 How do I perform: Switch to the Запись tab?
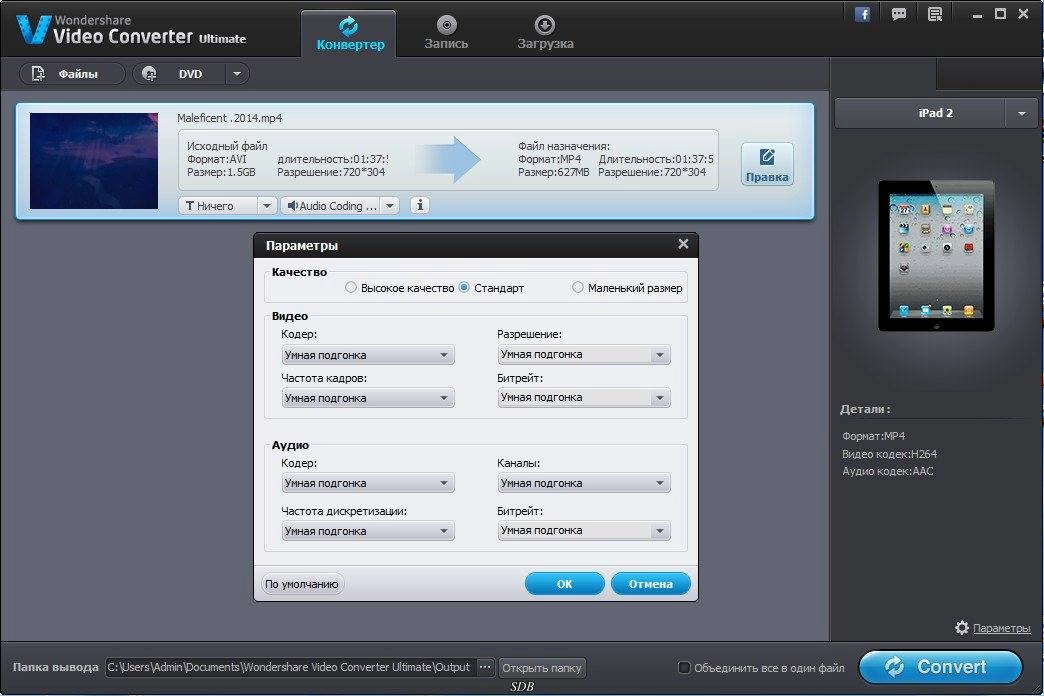point(446,33)
